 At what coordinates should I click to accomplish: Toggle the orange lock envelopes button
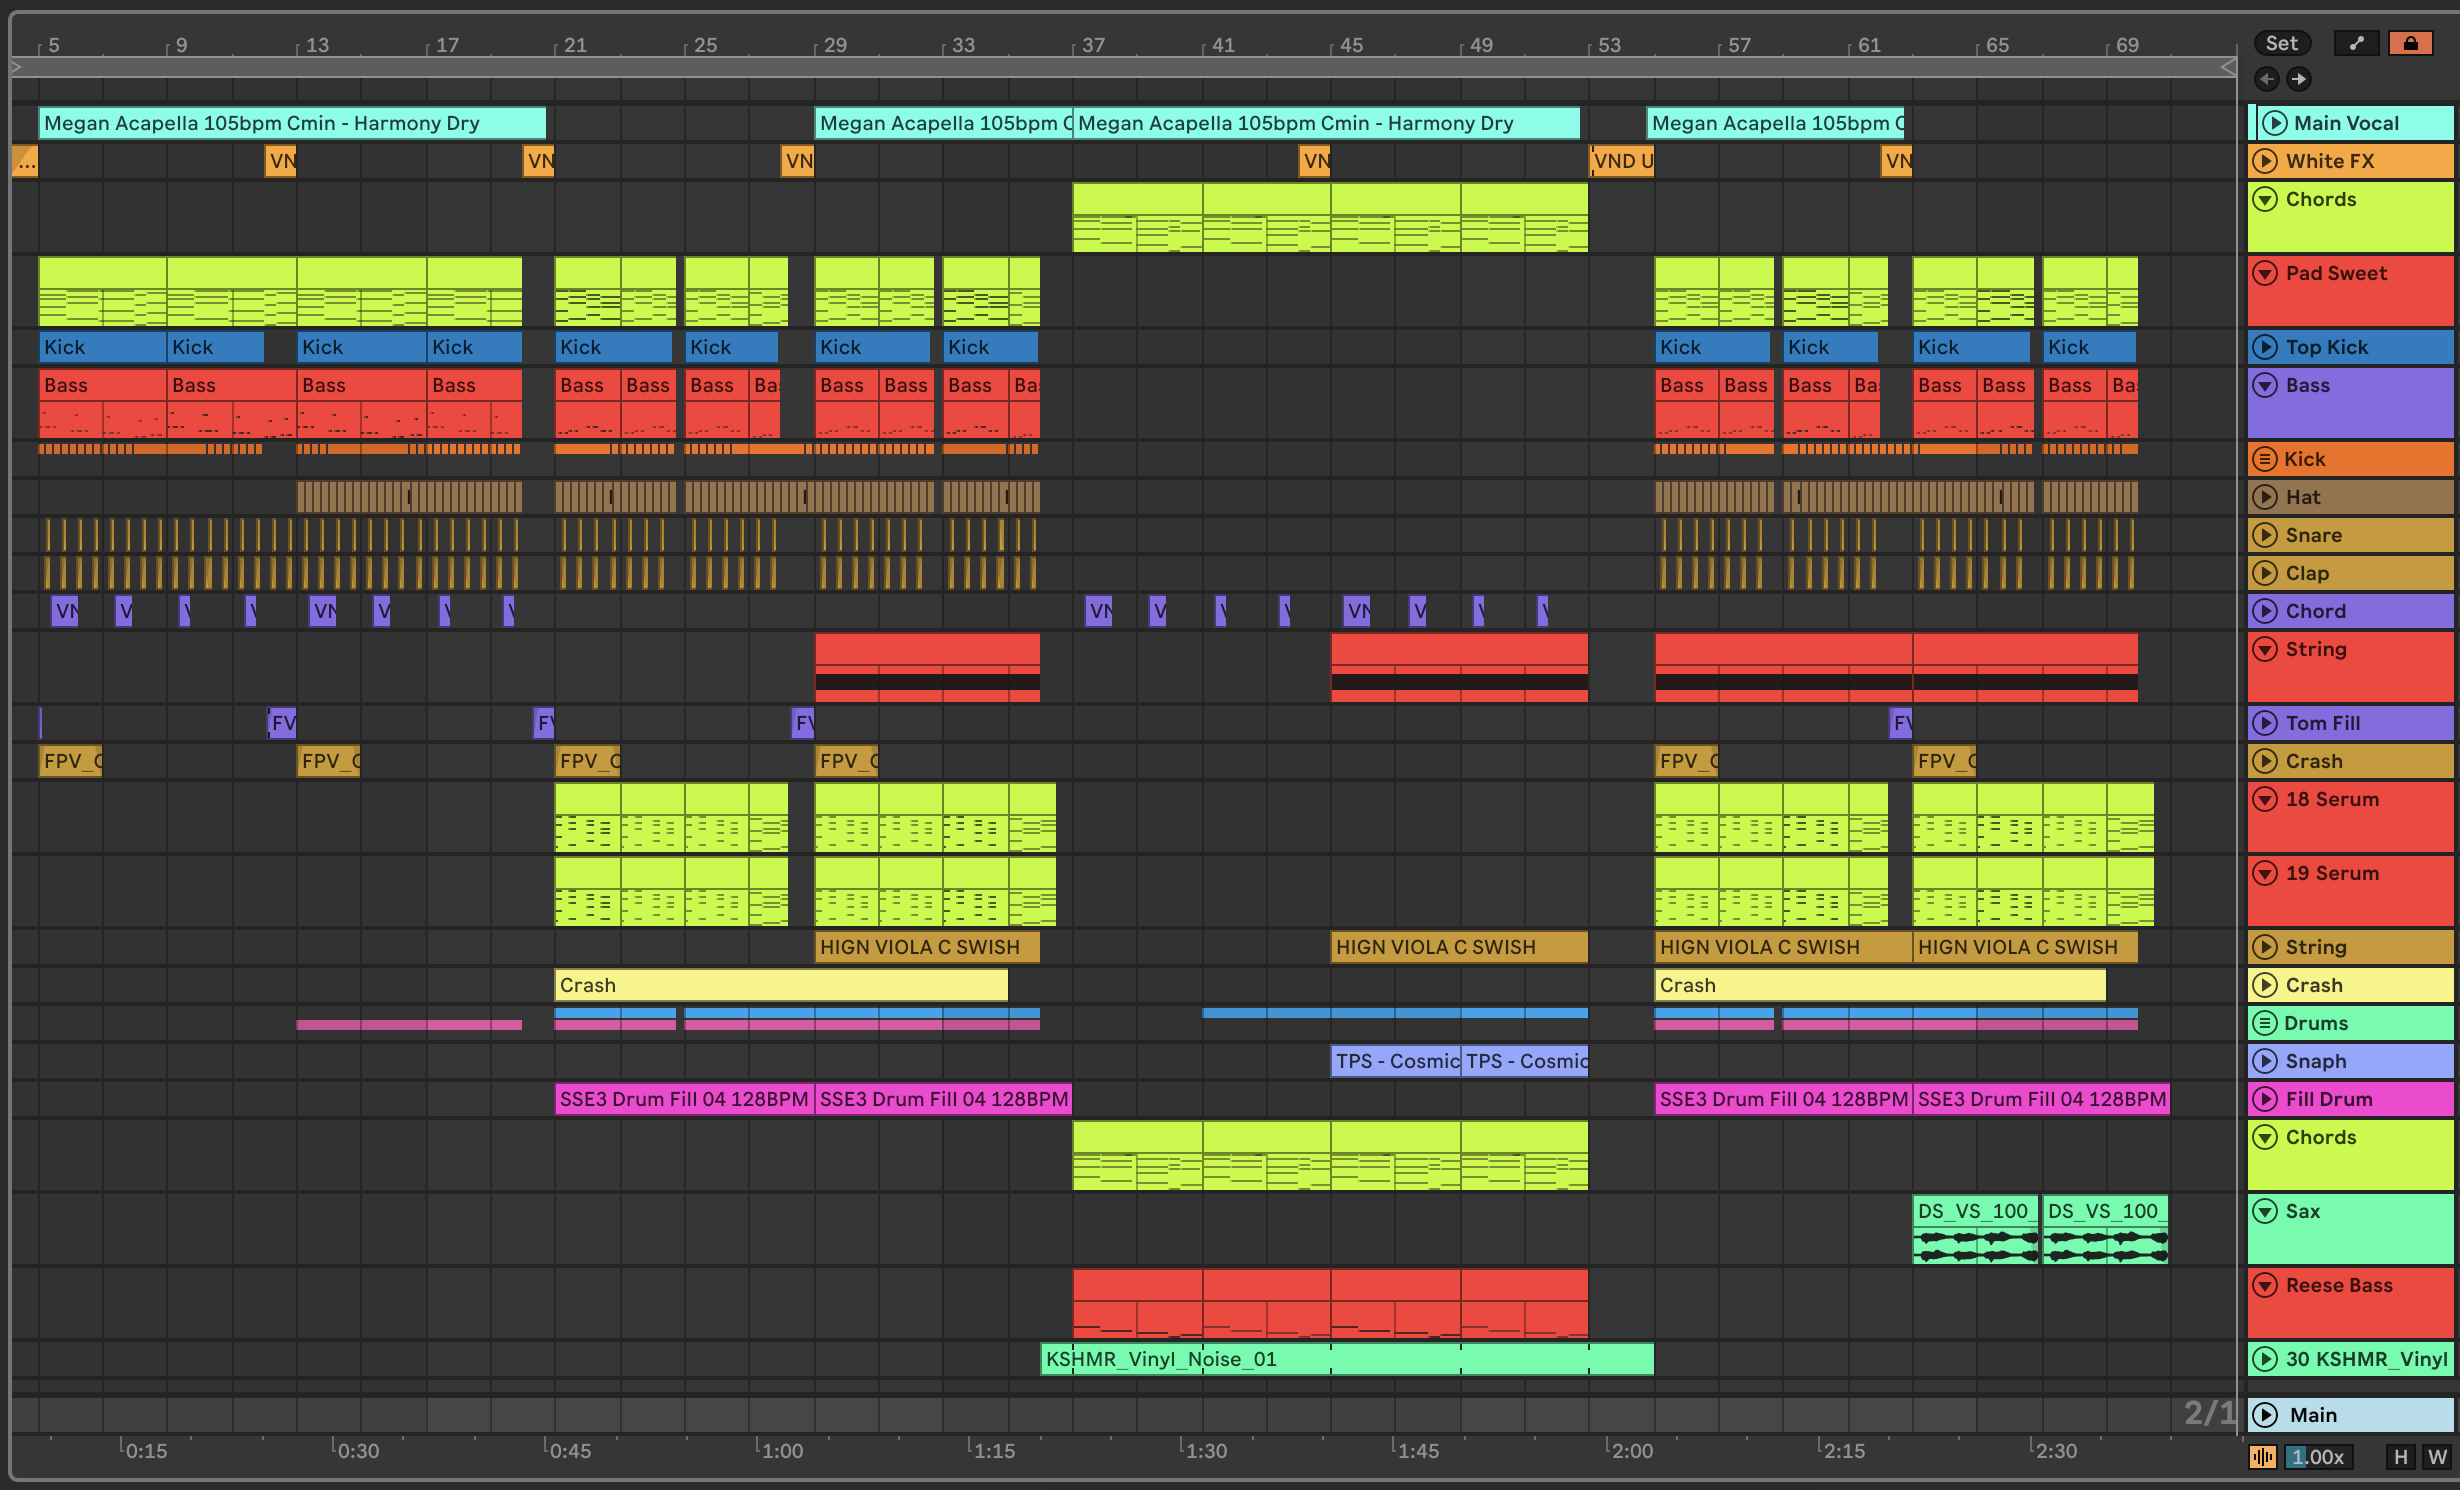[x=2410, y=43]
